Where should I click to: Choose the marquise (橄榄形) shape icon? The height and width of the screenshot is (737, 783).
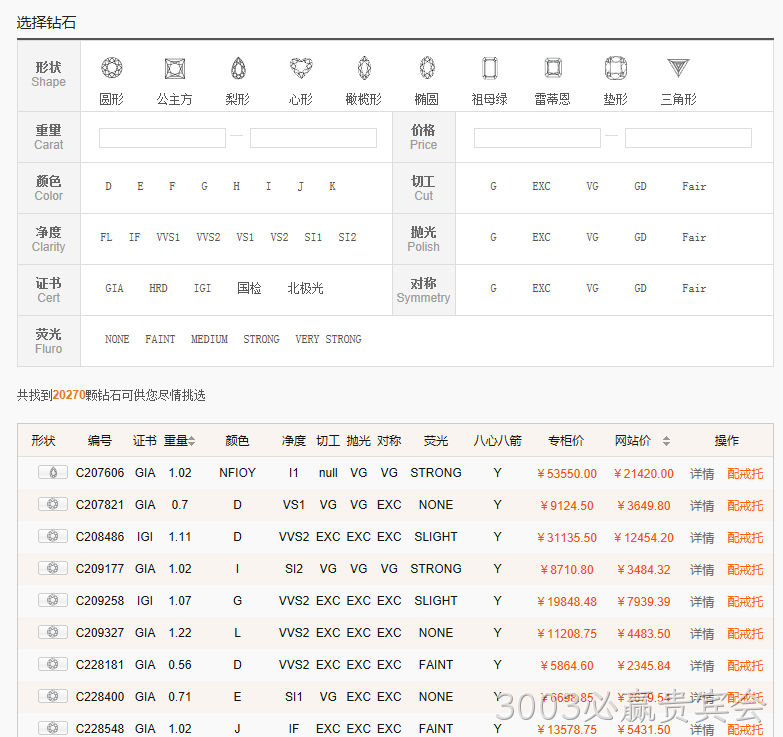point(365,68)
